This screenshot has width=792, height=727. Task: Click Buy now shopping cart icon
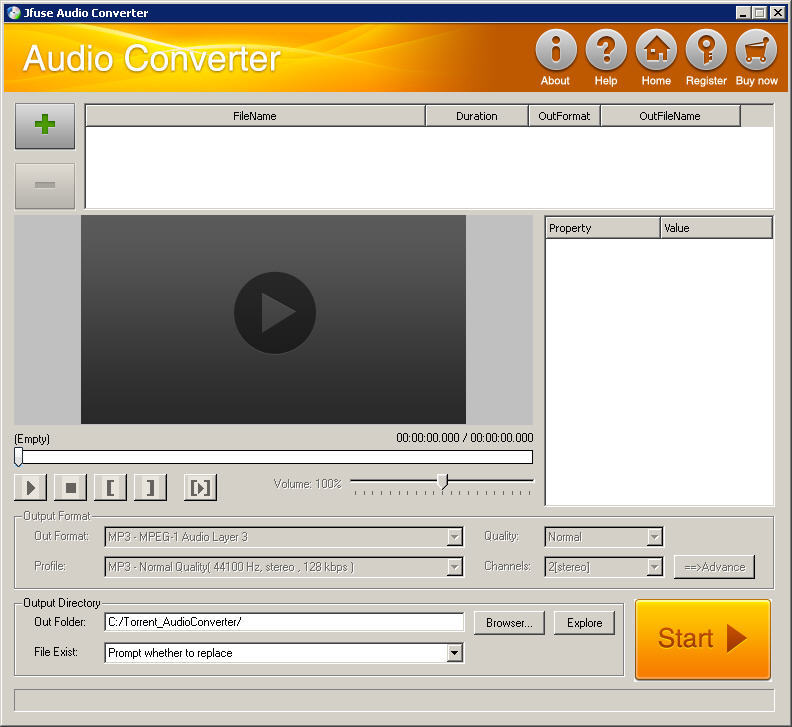click(x=756, y=50)
